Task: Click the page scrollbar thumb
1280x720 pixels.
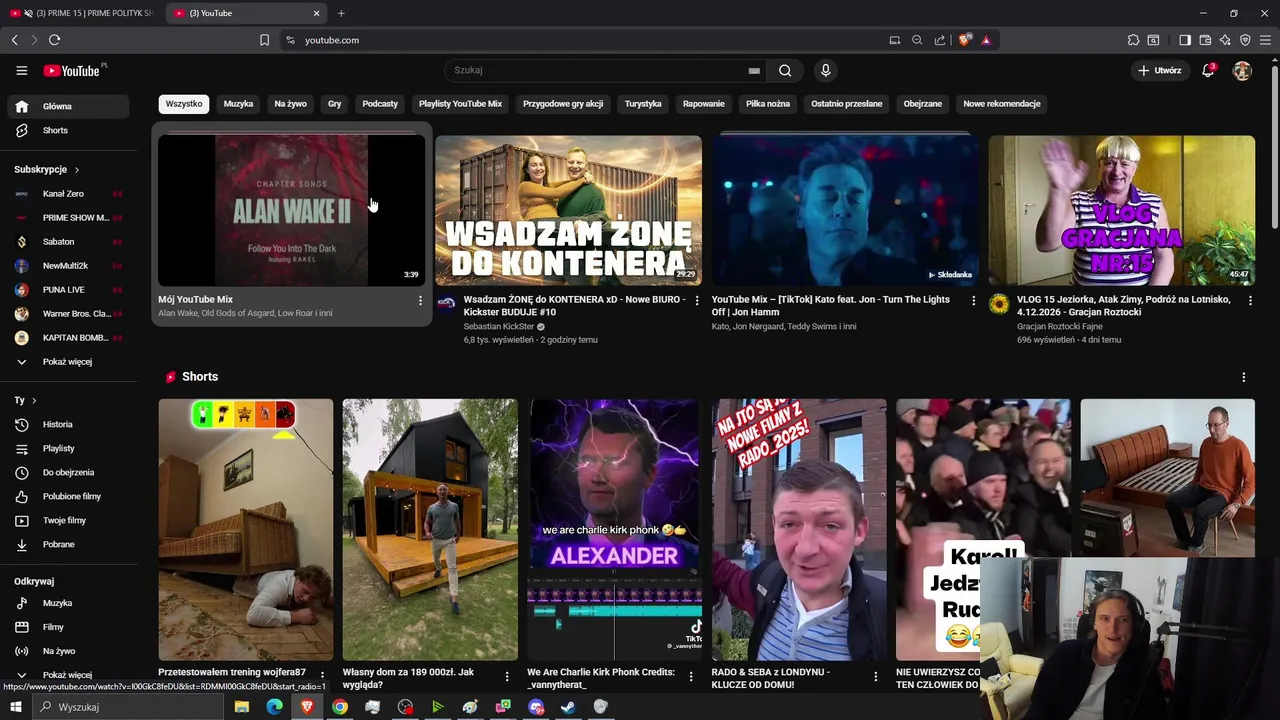Action: click(x=1274, y=145)
